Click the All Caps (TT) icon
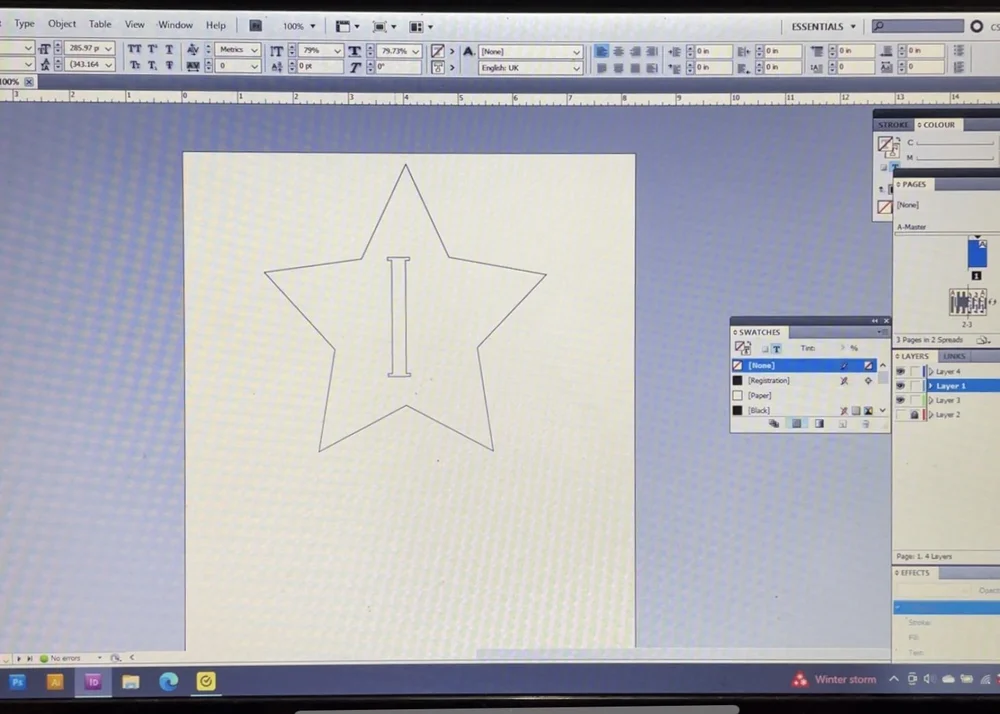This screenshot has width=1000, height=714. (x=135, y=49)
